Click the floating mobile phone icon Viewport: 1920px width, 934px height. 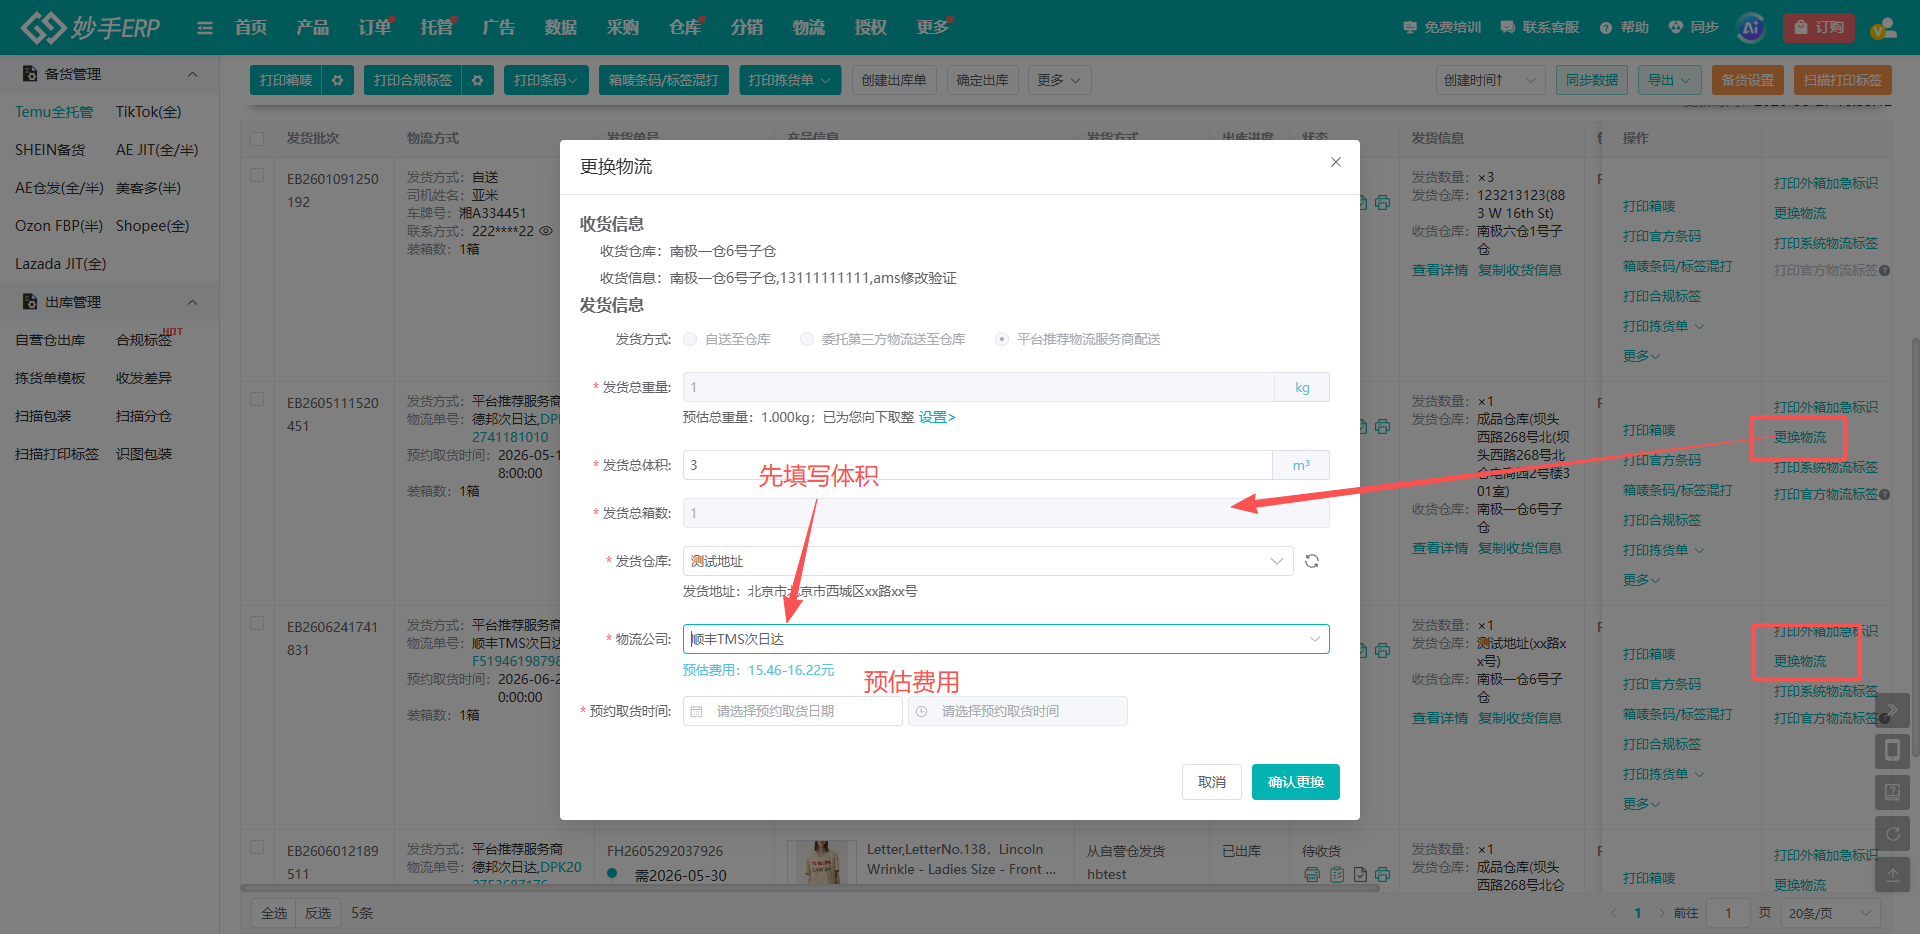[x=1892, y=750]
